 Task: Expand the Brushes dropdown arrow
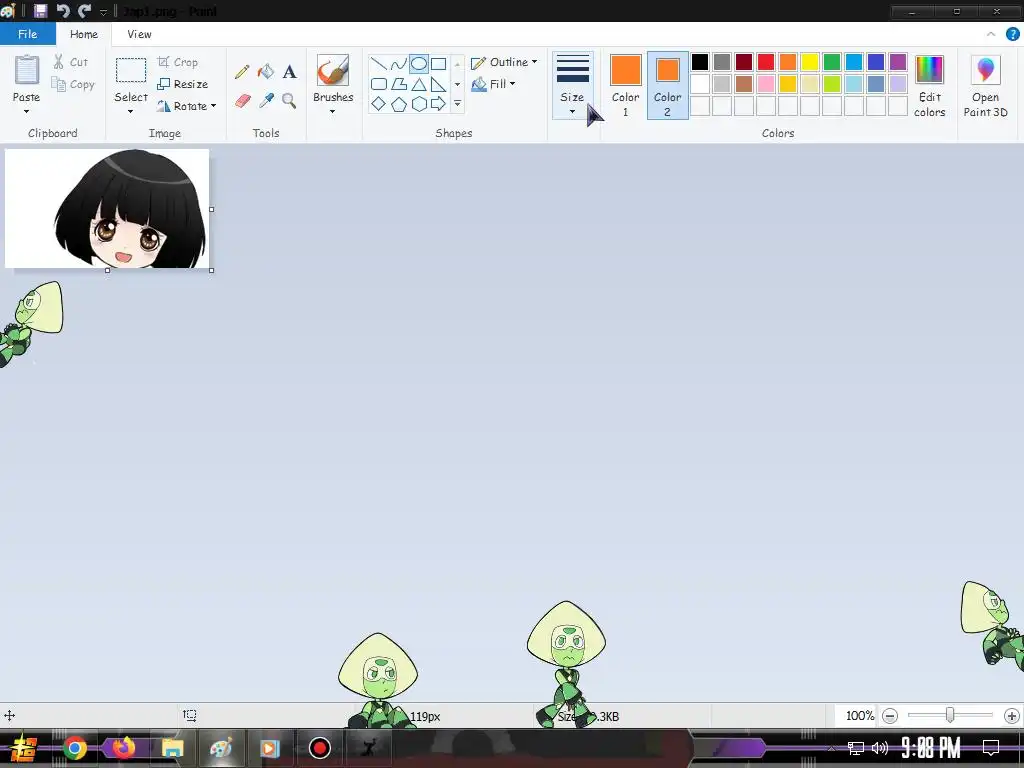coord(332,112)
